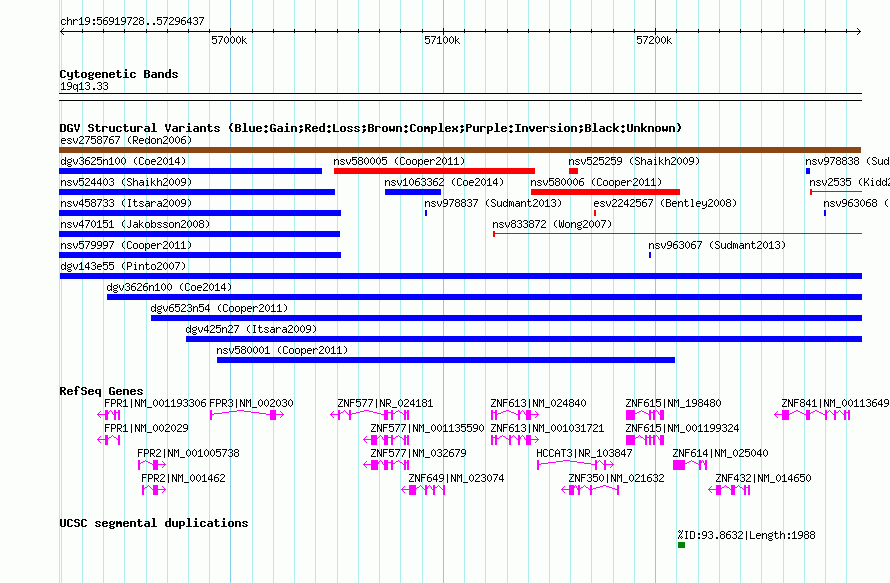This screenshot has width=890, height=583.
Task: Select the Cytogenetic Bands track title
Action: point(119,74)
